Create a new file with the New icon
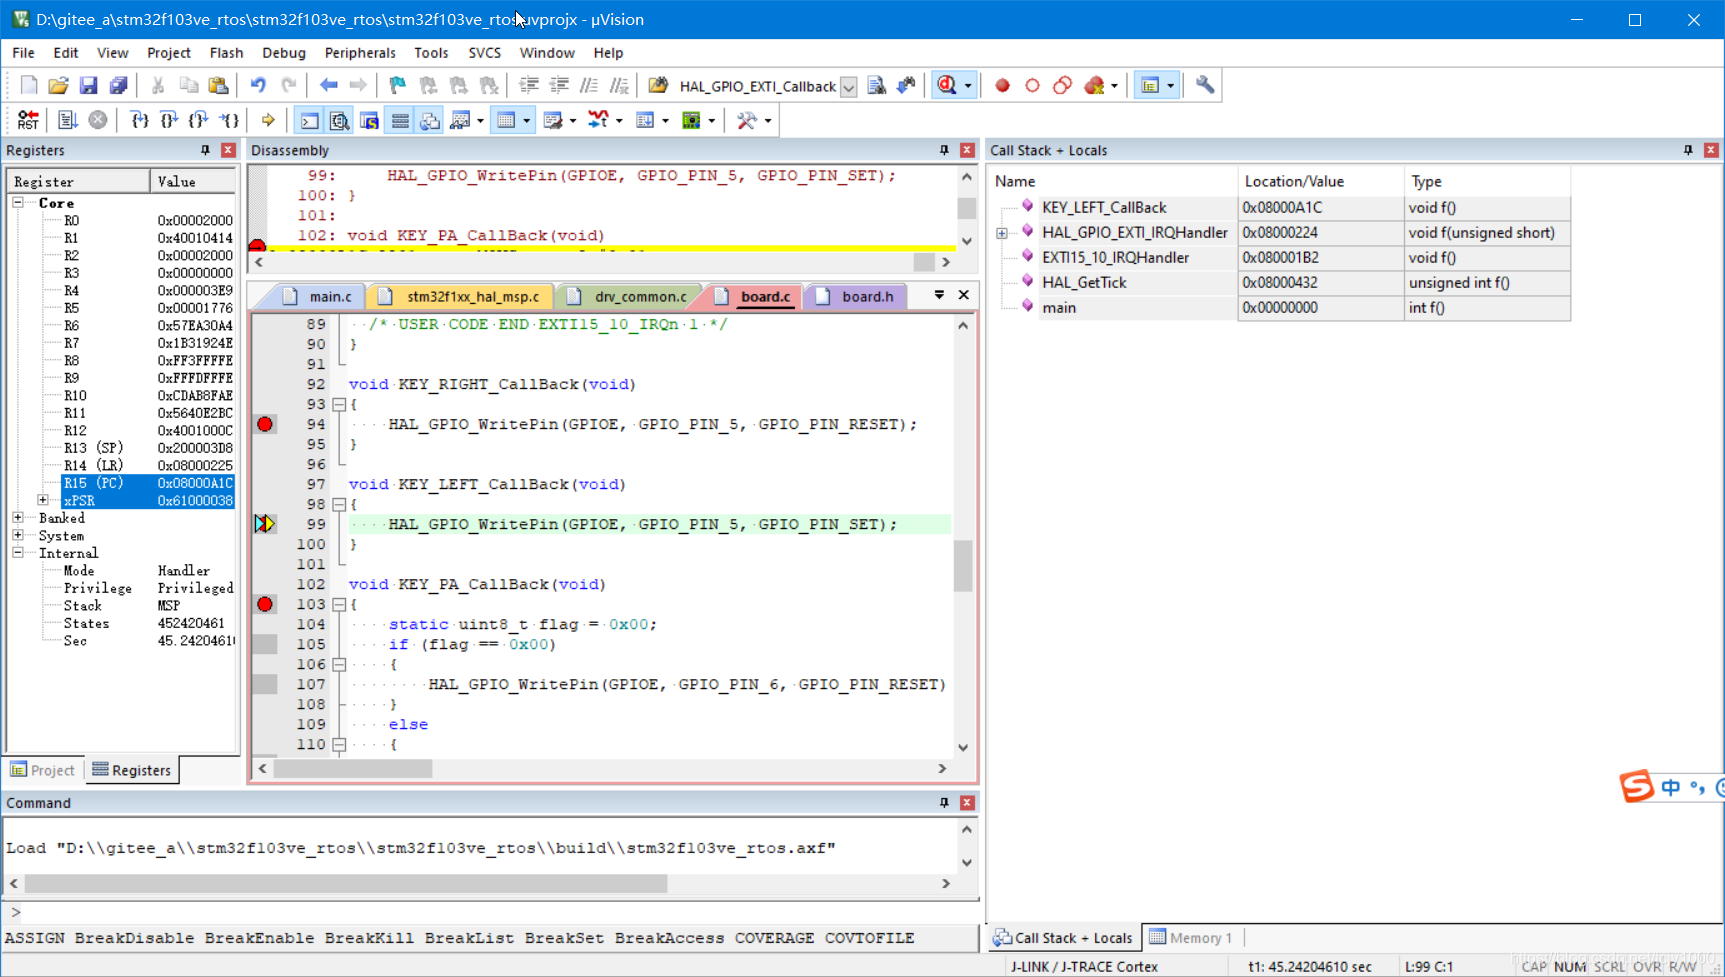 (x=29, y=86)
